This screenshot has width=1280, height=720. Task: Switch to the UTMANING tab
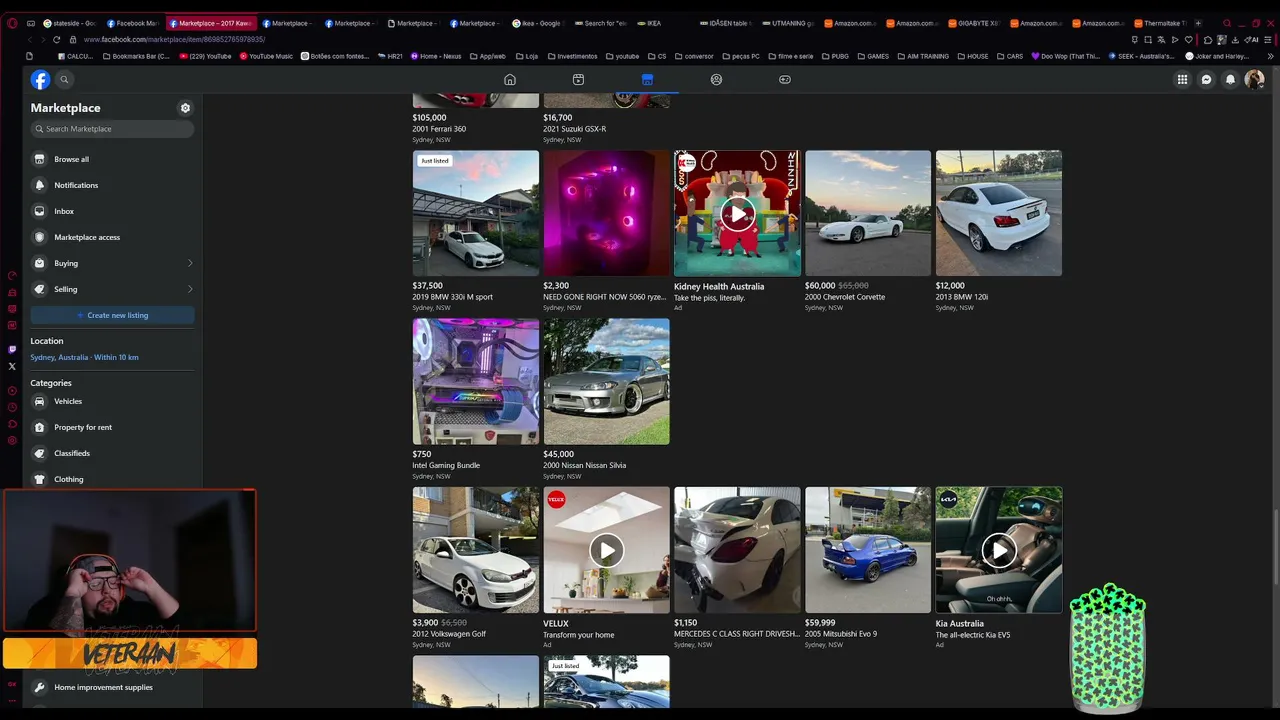pos(788,23)
